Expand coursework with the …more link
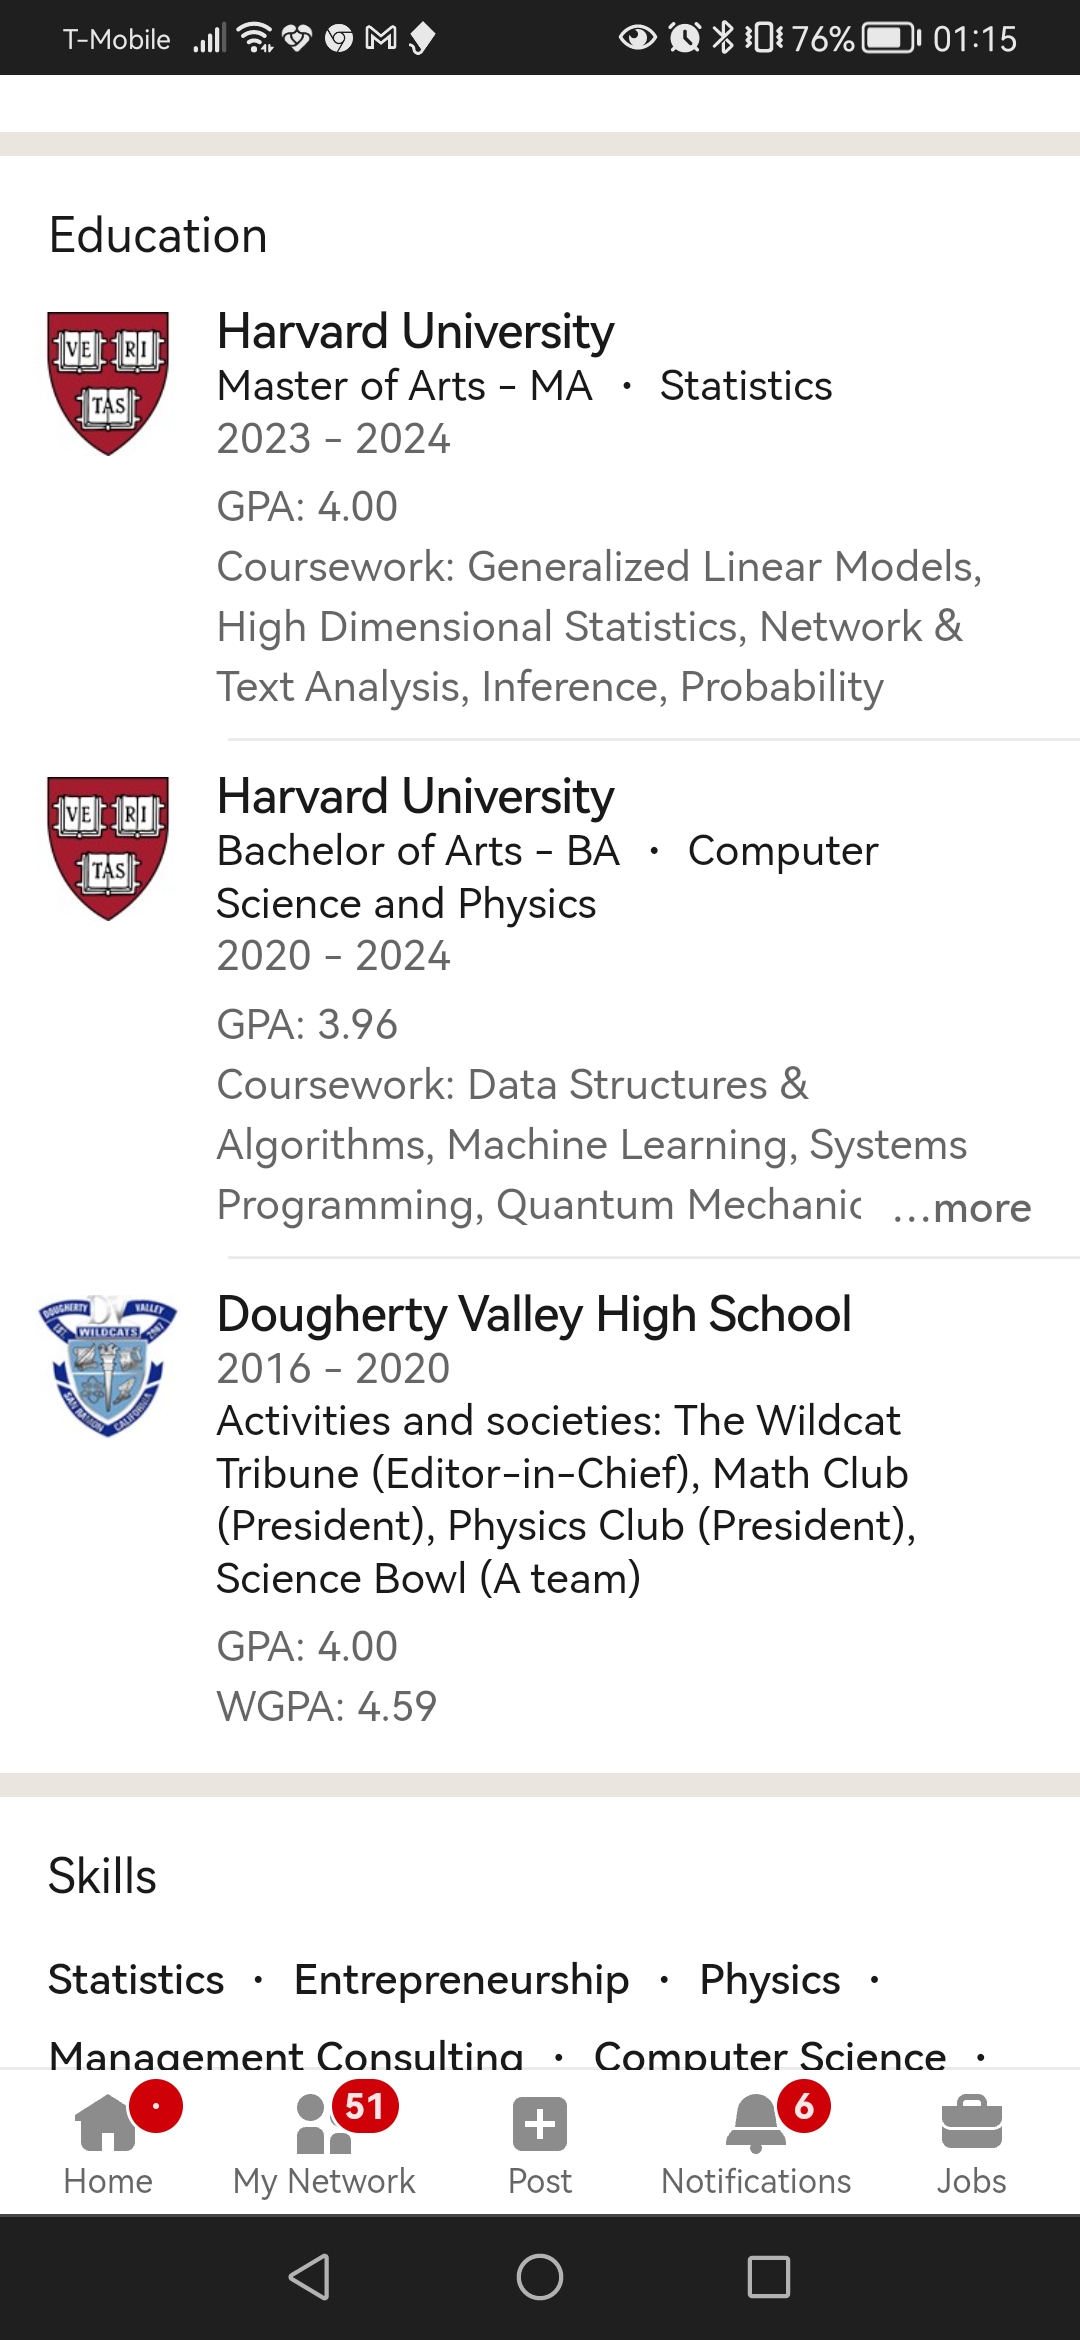The width and height of the screenshot is (1080, 2340). click(962, 1208)
